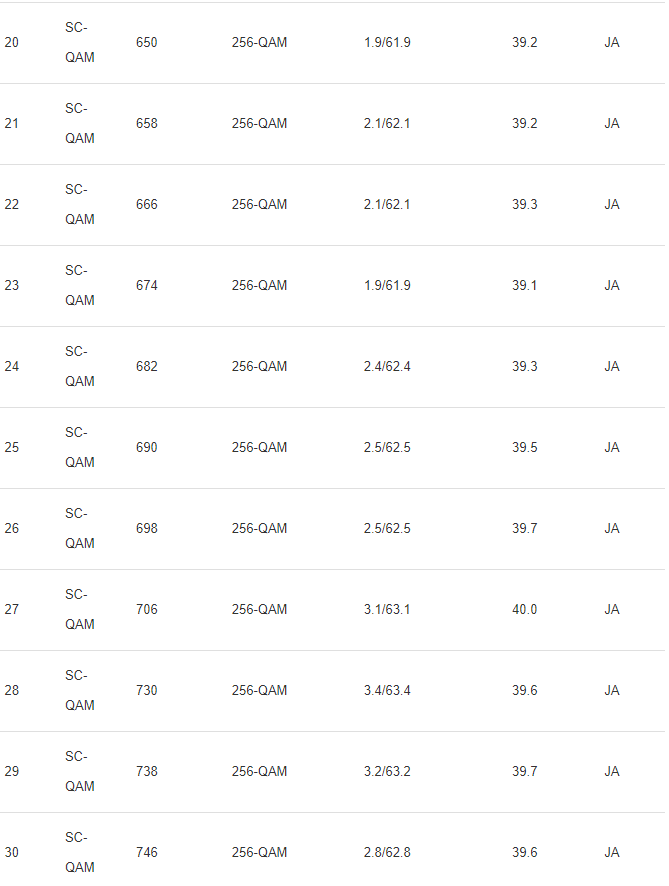The height and width of the screenshot is (886, 669).
Task: Select 256-QAM modulation in row 23
Action: tap(259, 285)
